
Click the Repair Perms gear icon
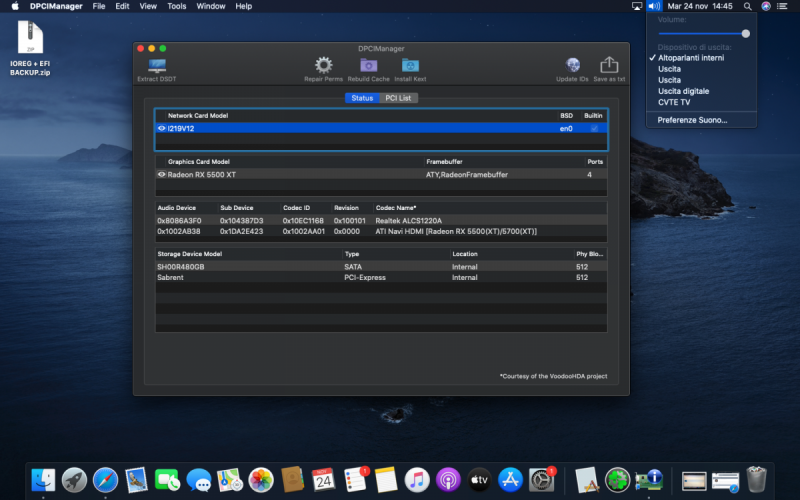coord(323,66)
